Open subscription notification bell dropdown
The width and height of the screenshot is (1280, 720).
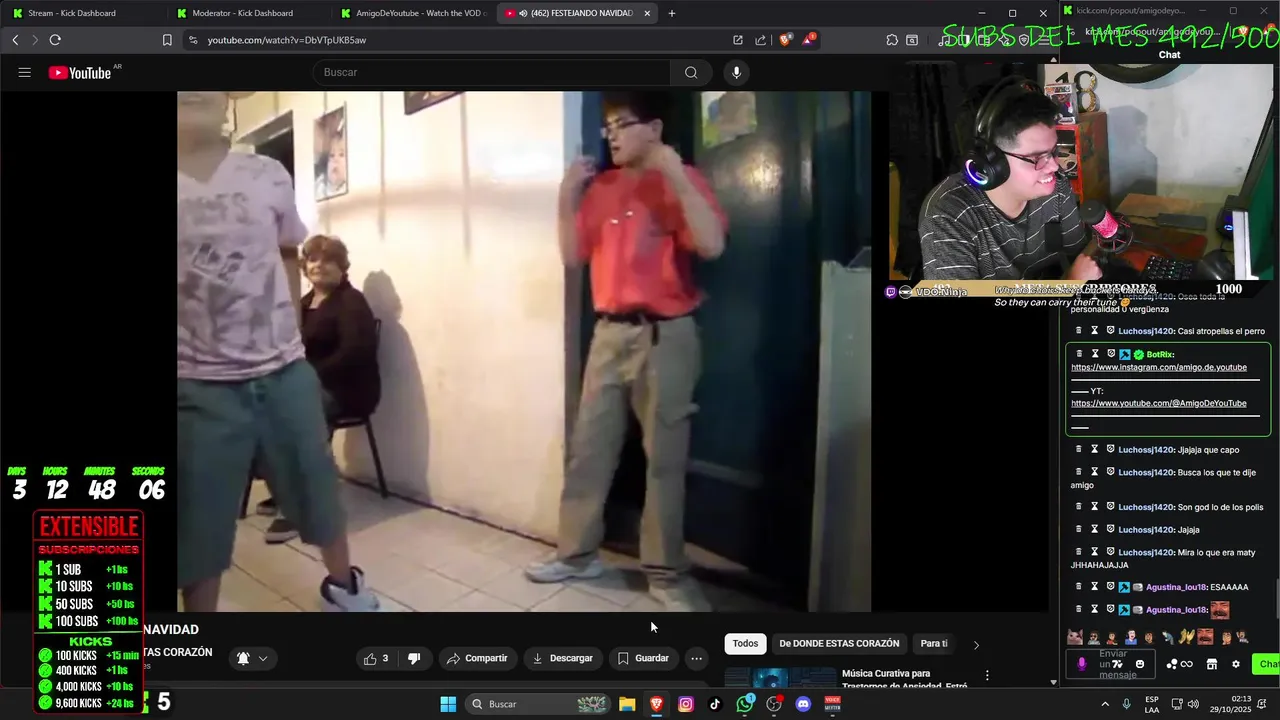click(x=252, y=658)
